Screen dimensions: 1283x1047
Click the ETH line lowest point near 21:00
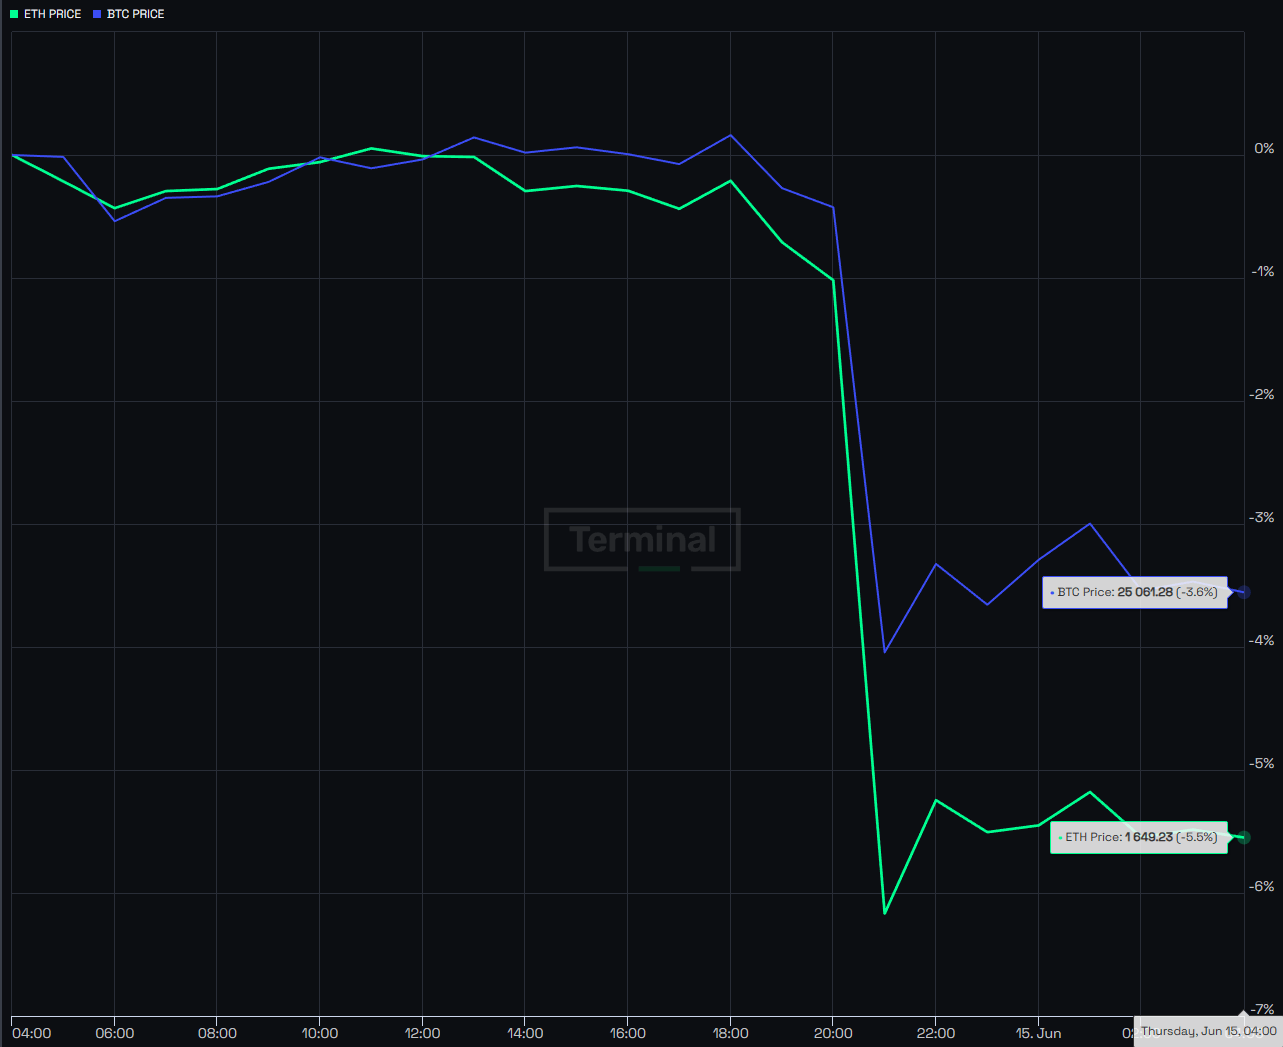(x=885, y=913)
